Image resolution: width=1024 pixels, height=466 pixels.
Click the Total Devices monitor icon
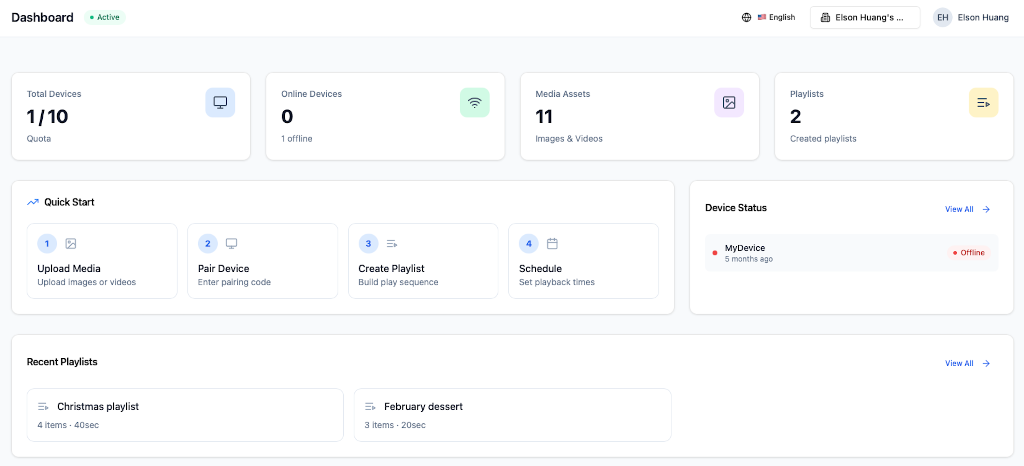point(220,102)
